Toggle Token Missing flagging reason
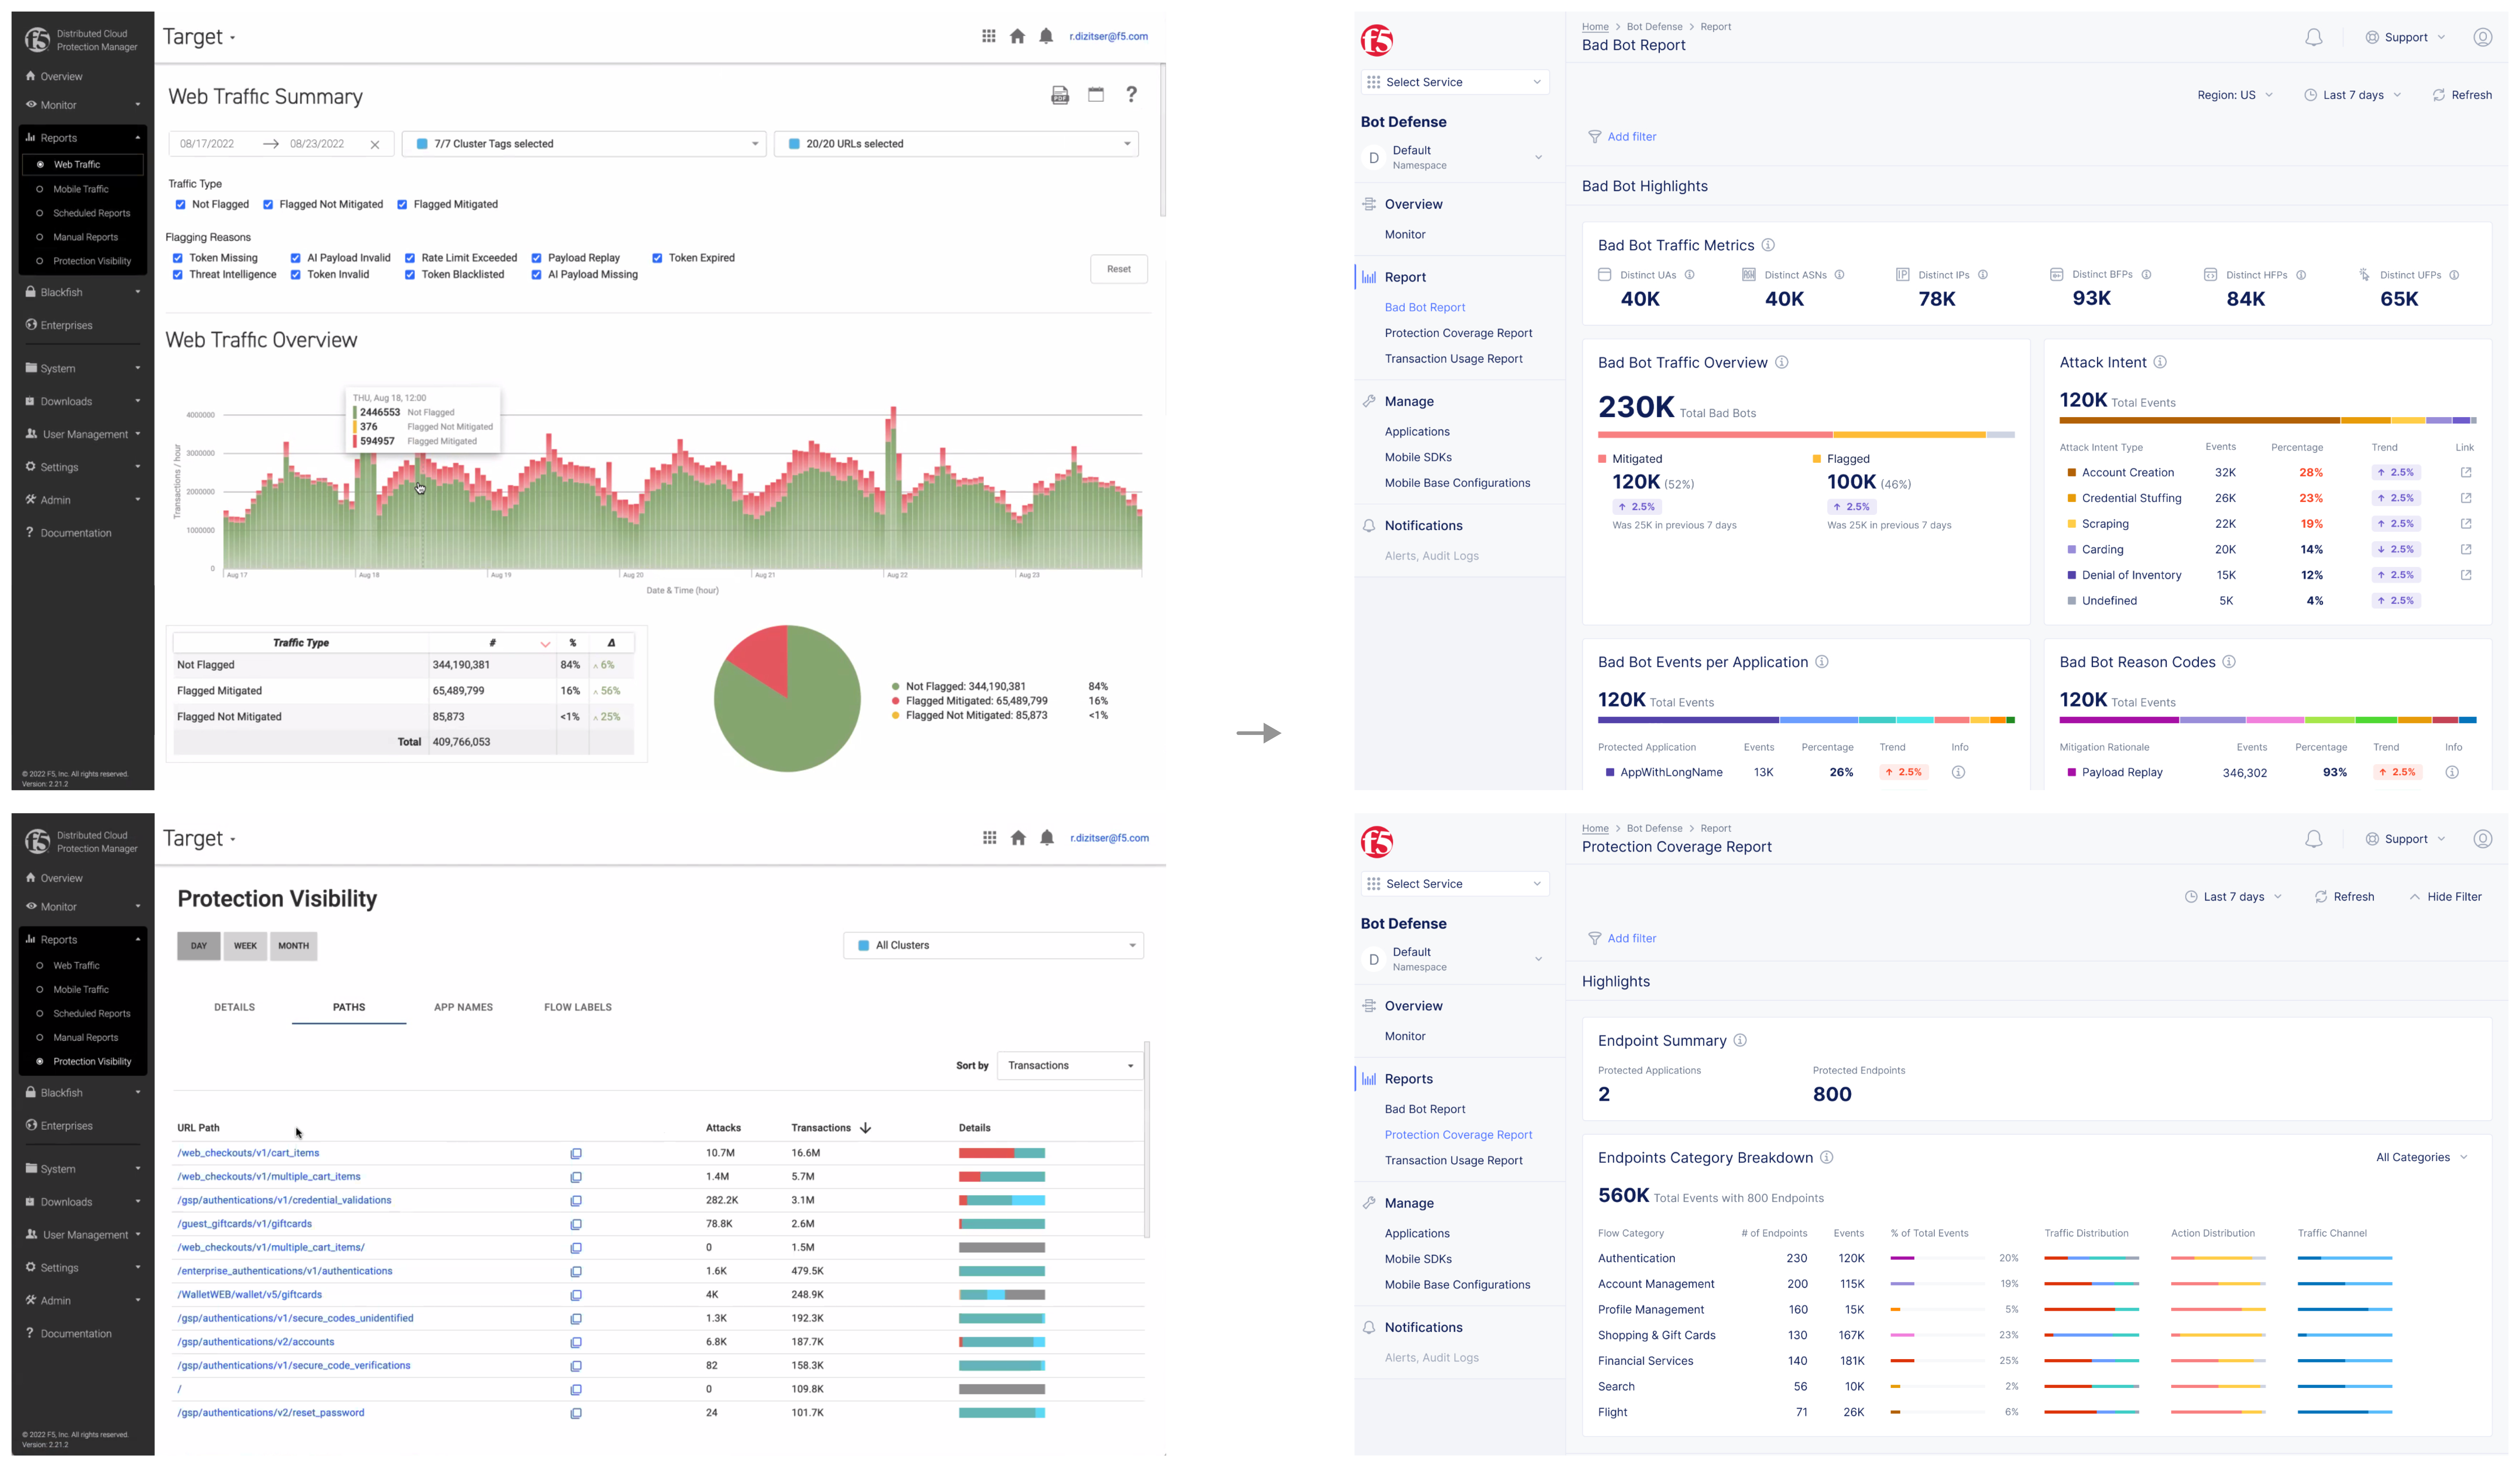The width and height of the screenshot is (2520, 1467). 177,258
